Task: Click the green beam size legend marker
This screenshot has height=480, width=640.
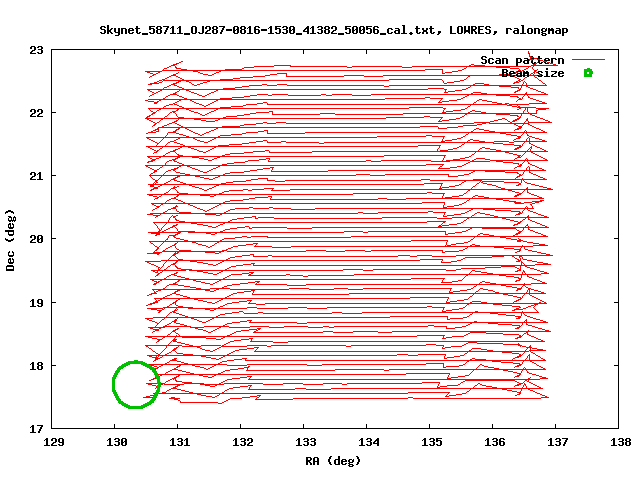Action: [x=588, y=73]
